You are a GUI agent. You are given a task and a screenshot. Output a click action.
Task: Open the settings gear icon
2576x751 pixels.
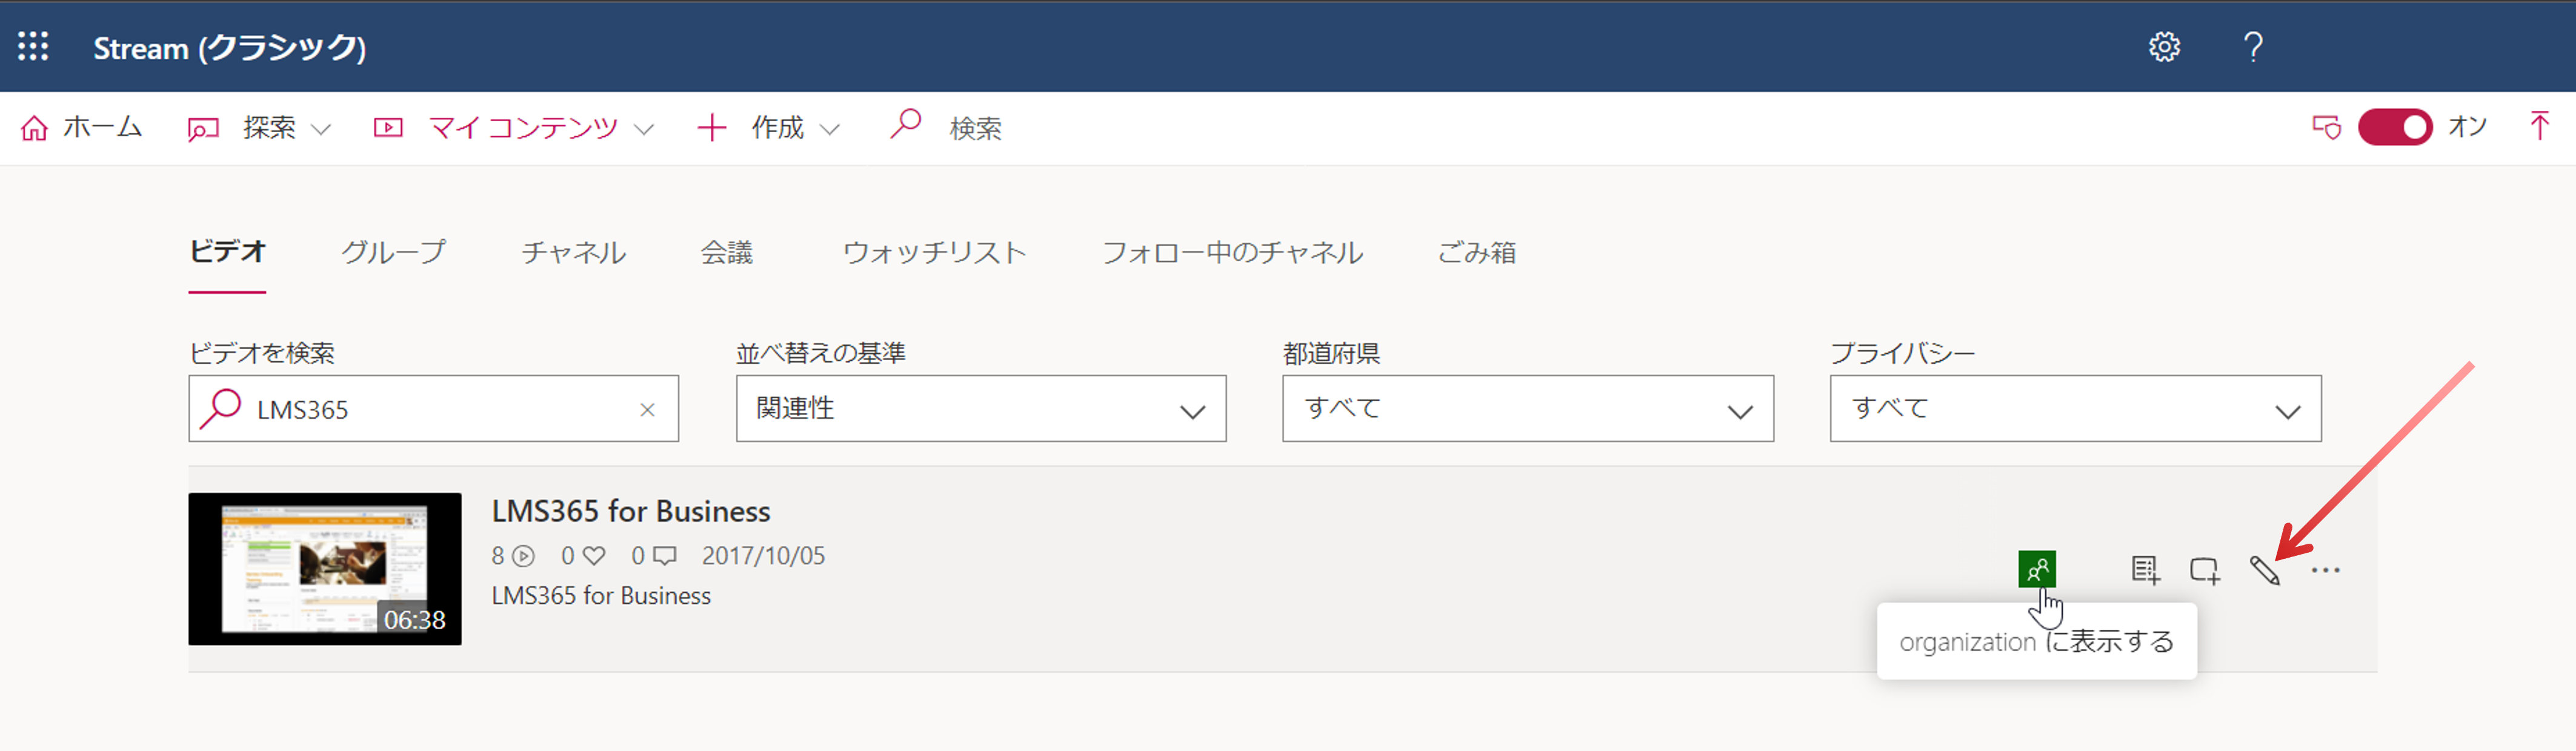point(2165,47)
